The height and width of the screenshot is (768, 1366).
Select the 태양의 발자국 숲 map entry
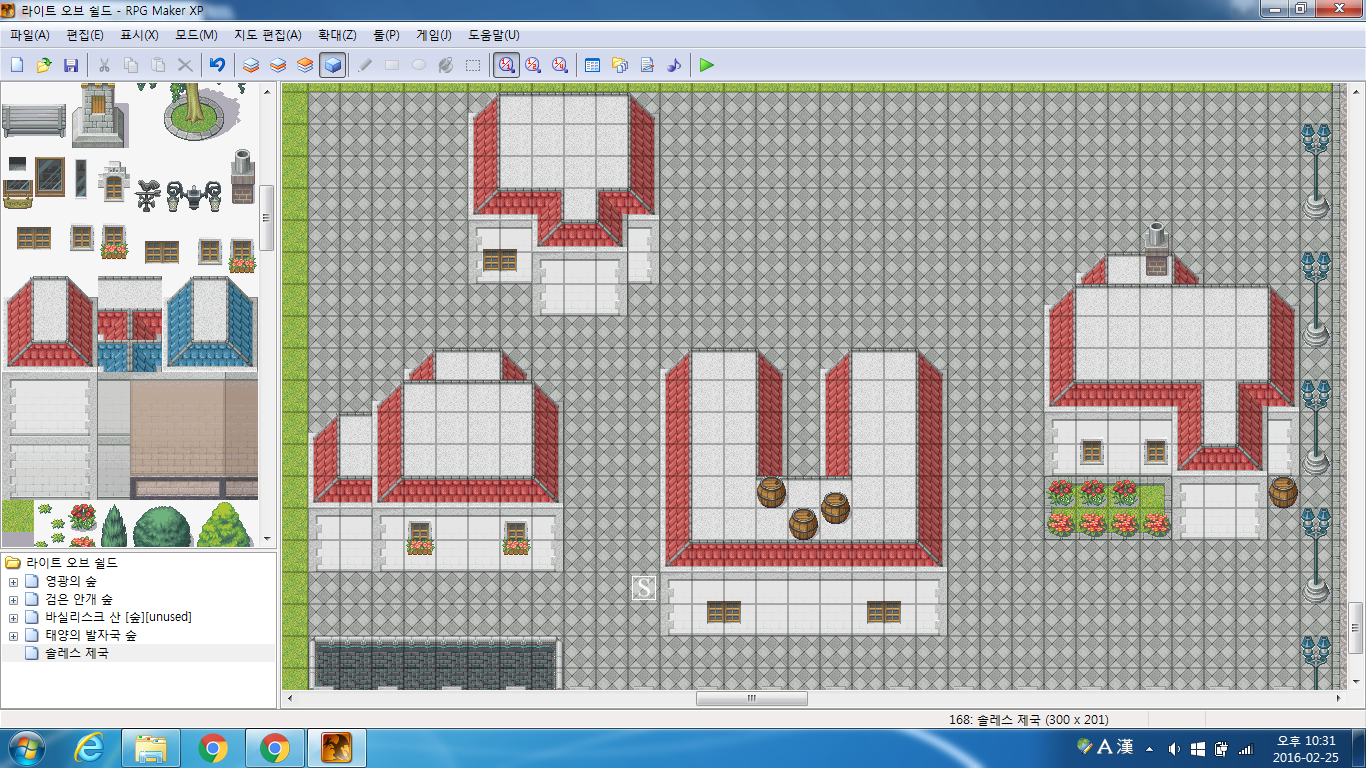pyautogui.click(x=91, y=635)
